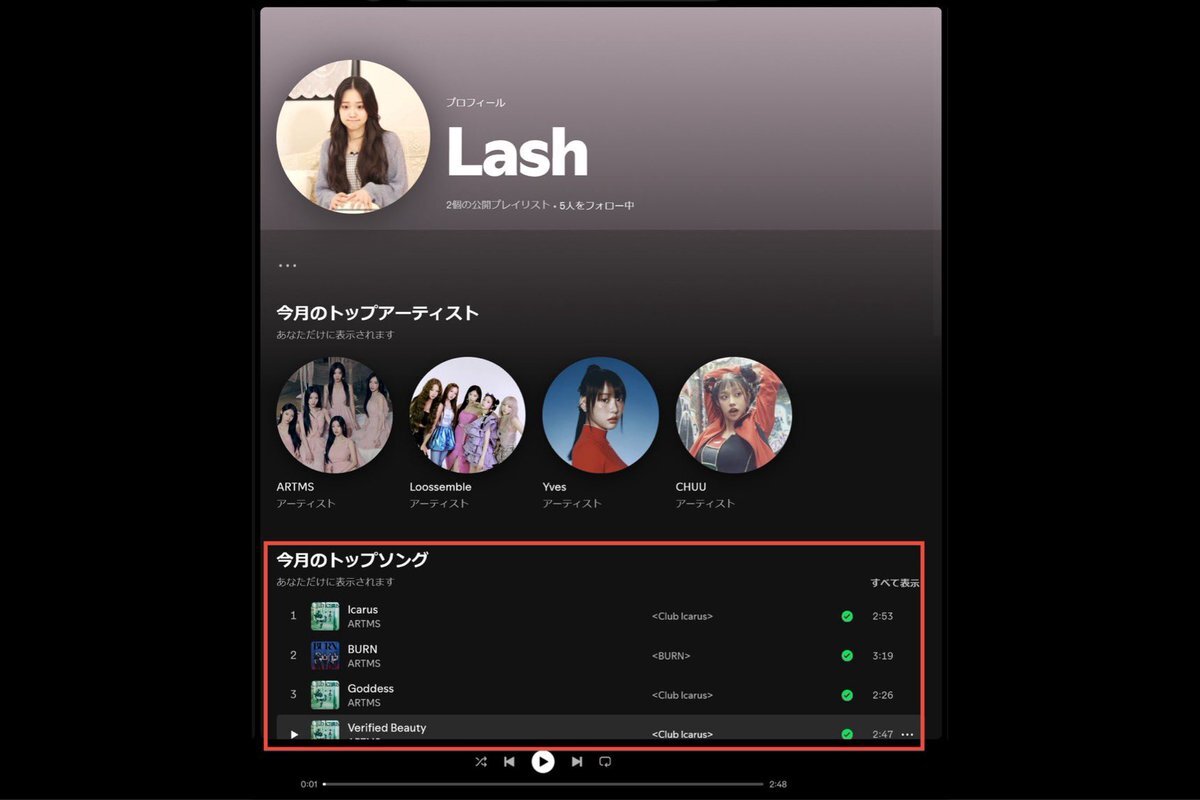The width and height of the screenshot is (1200, 800).
Task: Open the ARTMS artist photo
Action: pyautogui.click(x=334, y=415)
